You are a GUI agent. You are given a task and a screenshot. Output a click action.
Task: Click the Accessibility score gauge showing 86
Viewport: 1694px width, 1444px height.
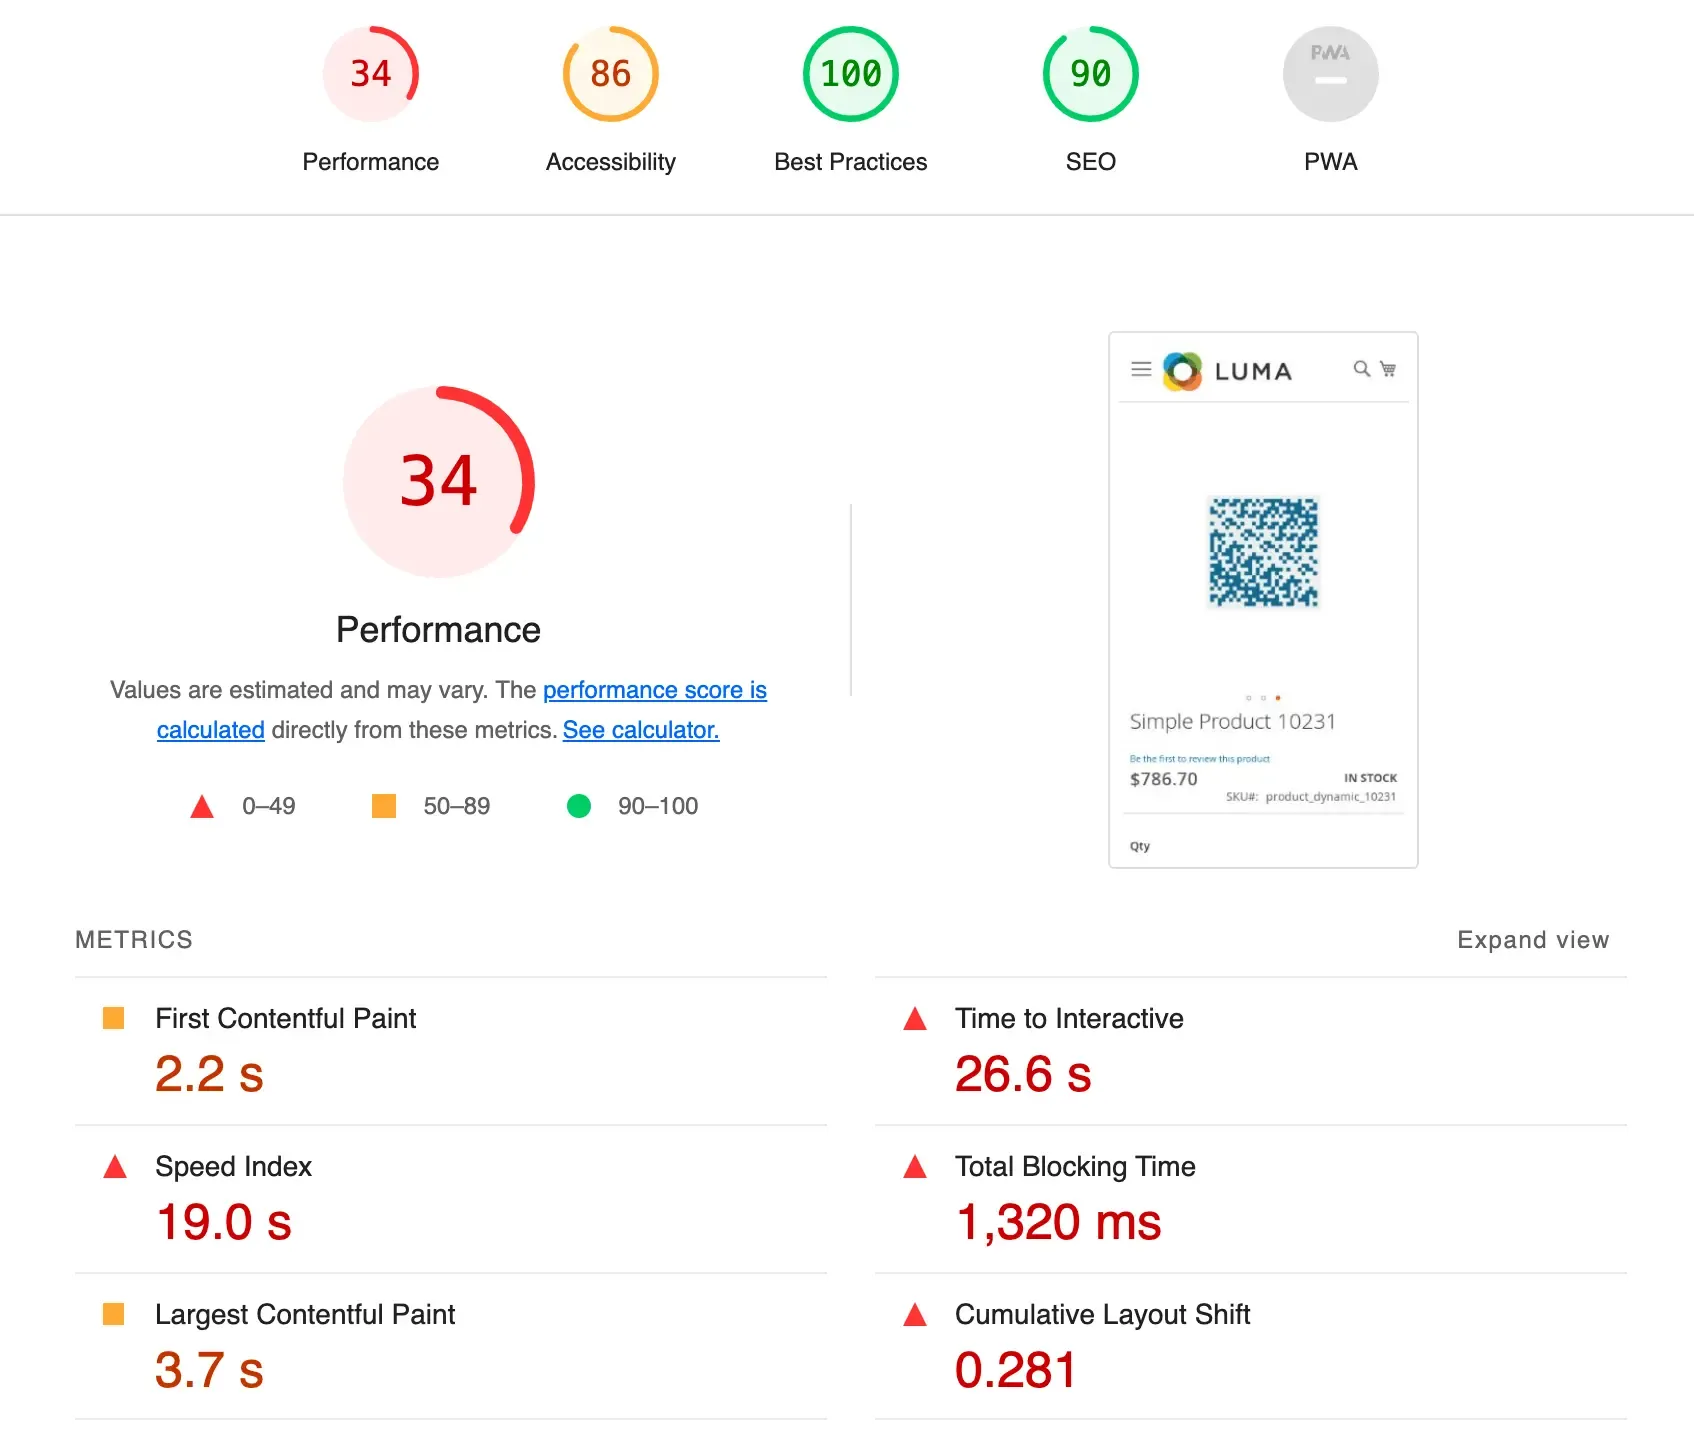(x=610, y=74)
